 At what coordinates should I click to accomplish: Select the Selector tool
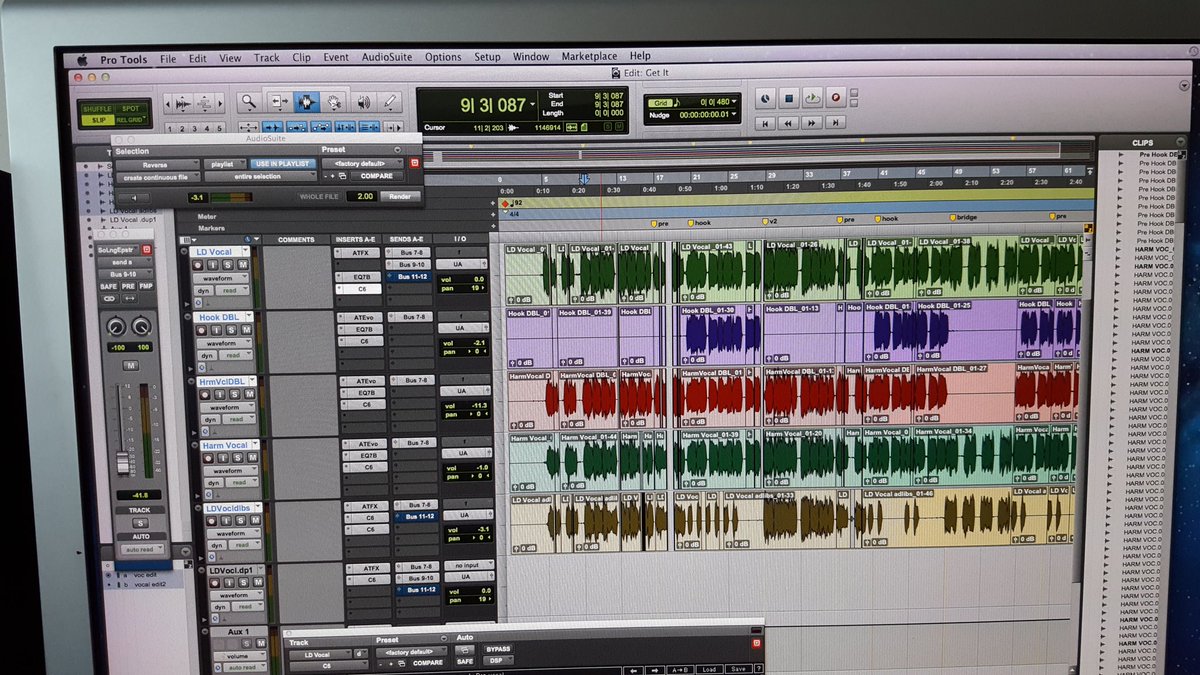pos(305,101)
